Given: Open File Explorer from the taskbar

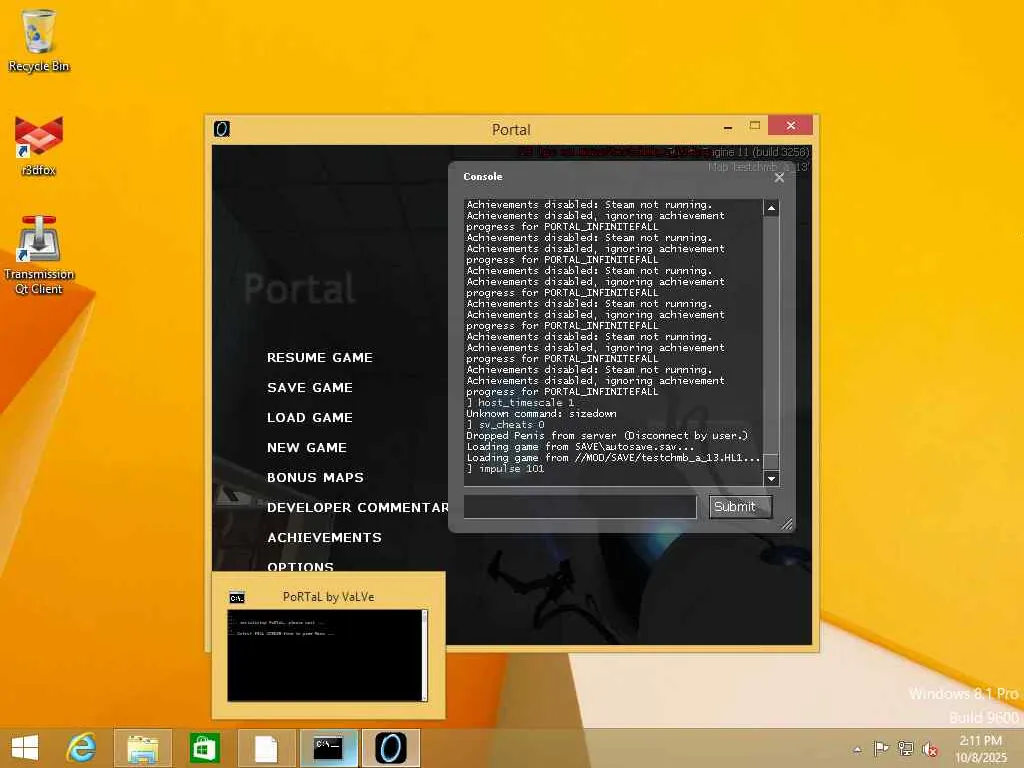Looking at the screenshot, I should click(x=142, y=748).
